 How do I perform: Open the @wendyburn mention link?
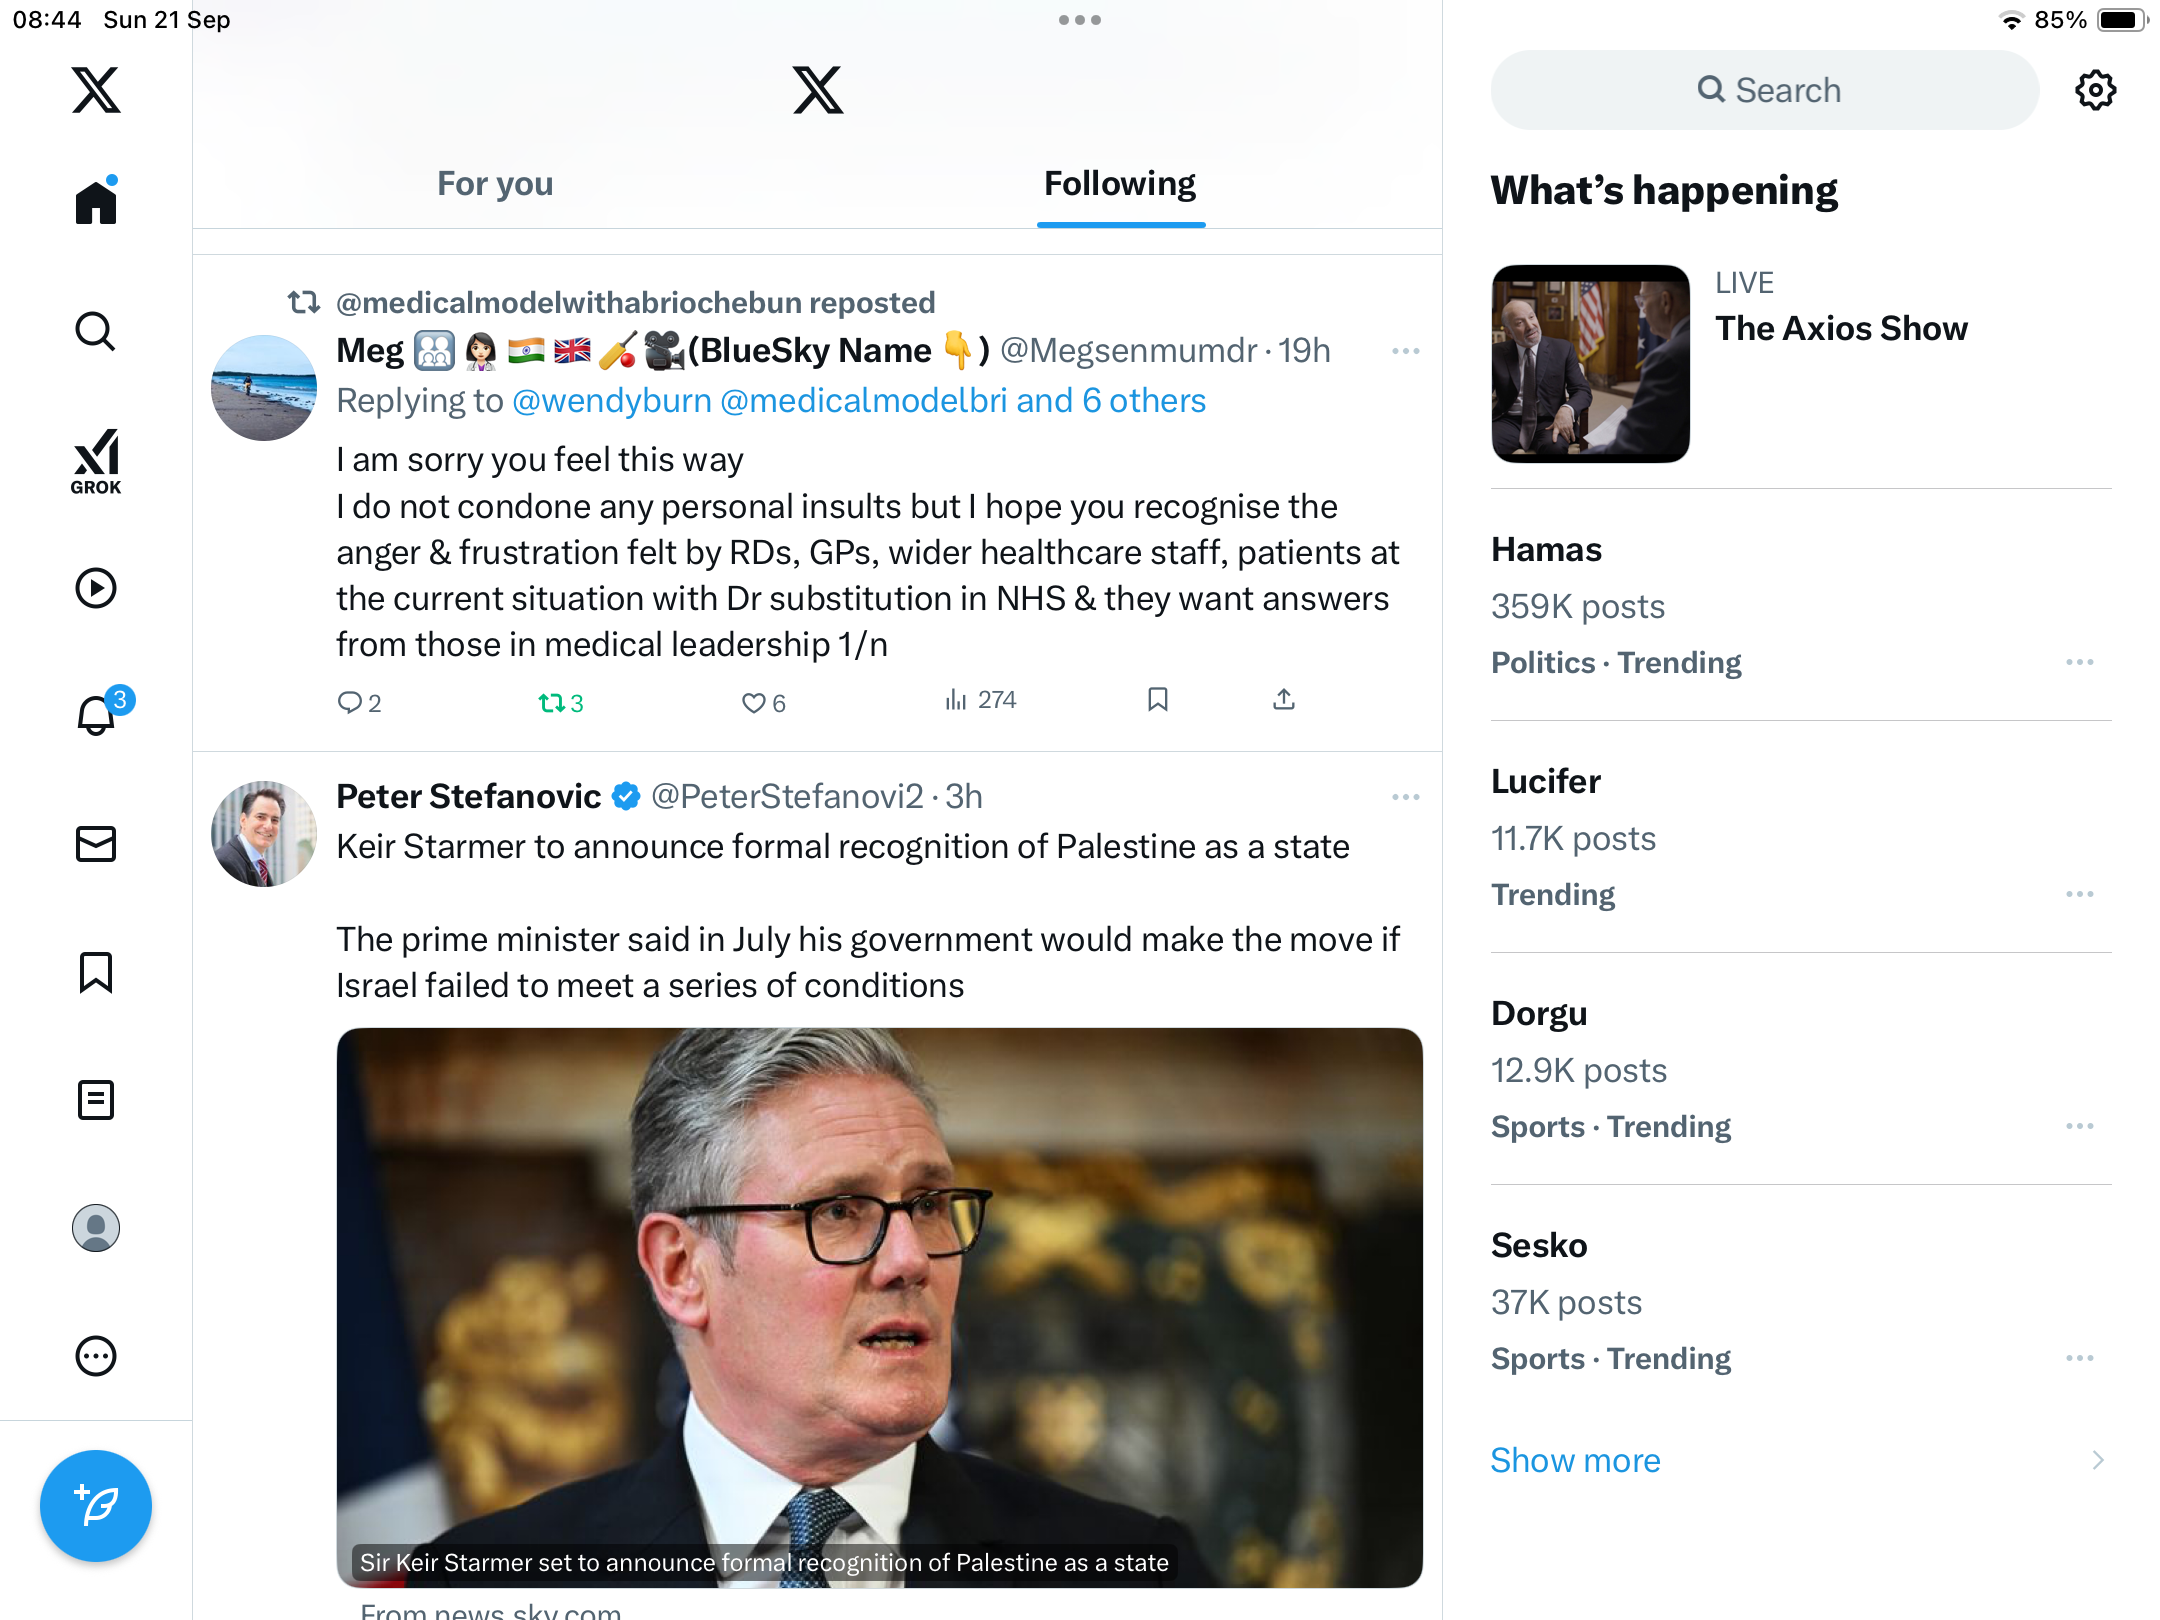point(612,401)
